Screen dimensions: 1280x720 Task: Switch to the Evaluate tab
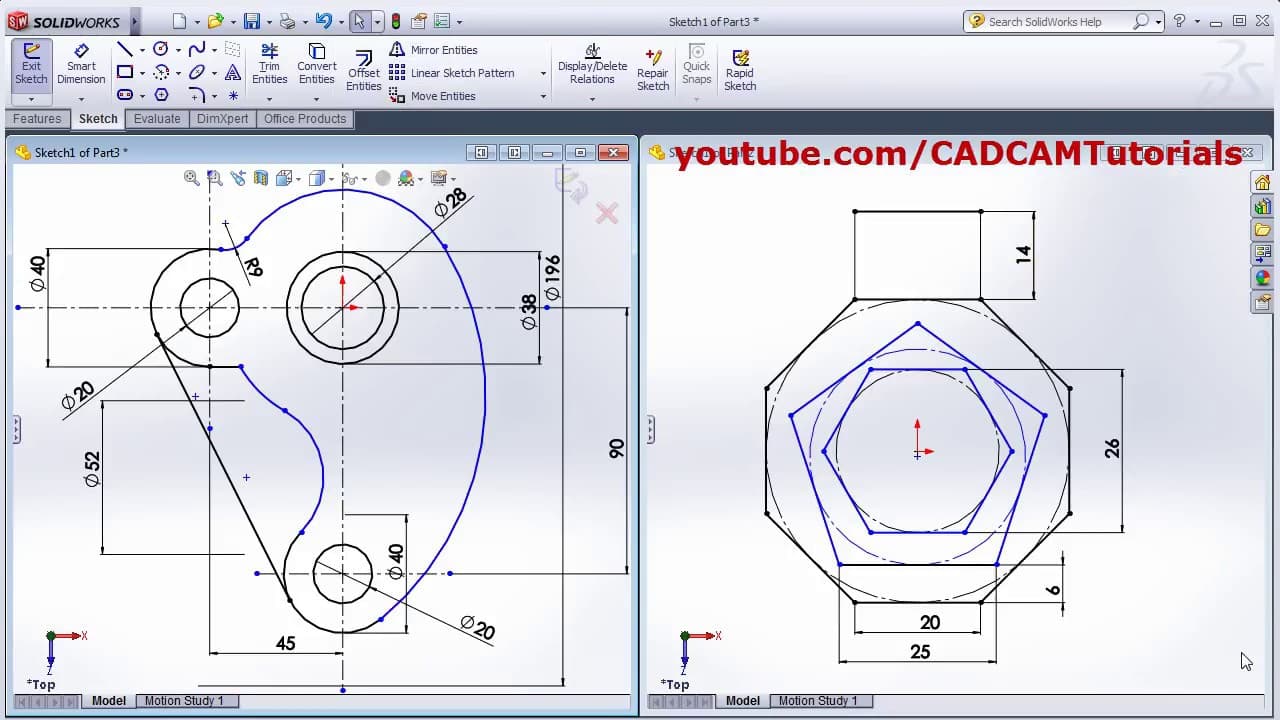157,119
